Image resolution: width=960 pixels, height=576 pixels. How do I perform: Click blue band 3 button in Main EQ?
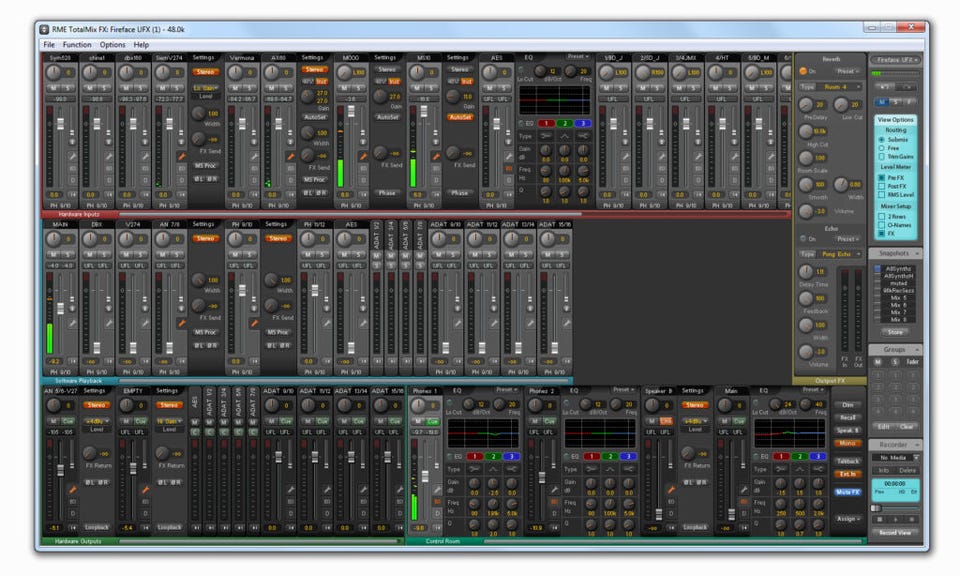[x=817, y=457]
